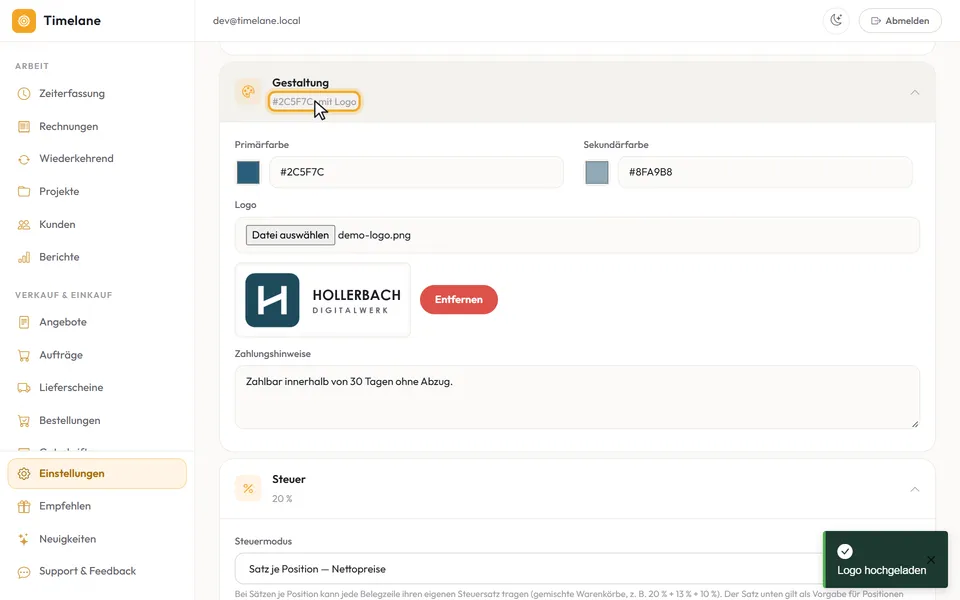
Task: Click the Kunden people icon
Action: pos(24,225)
